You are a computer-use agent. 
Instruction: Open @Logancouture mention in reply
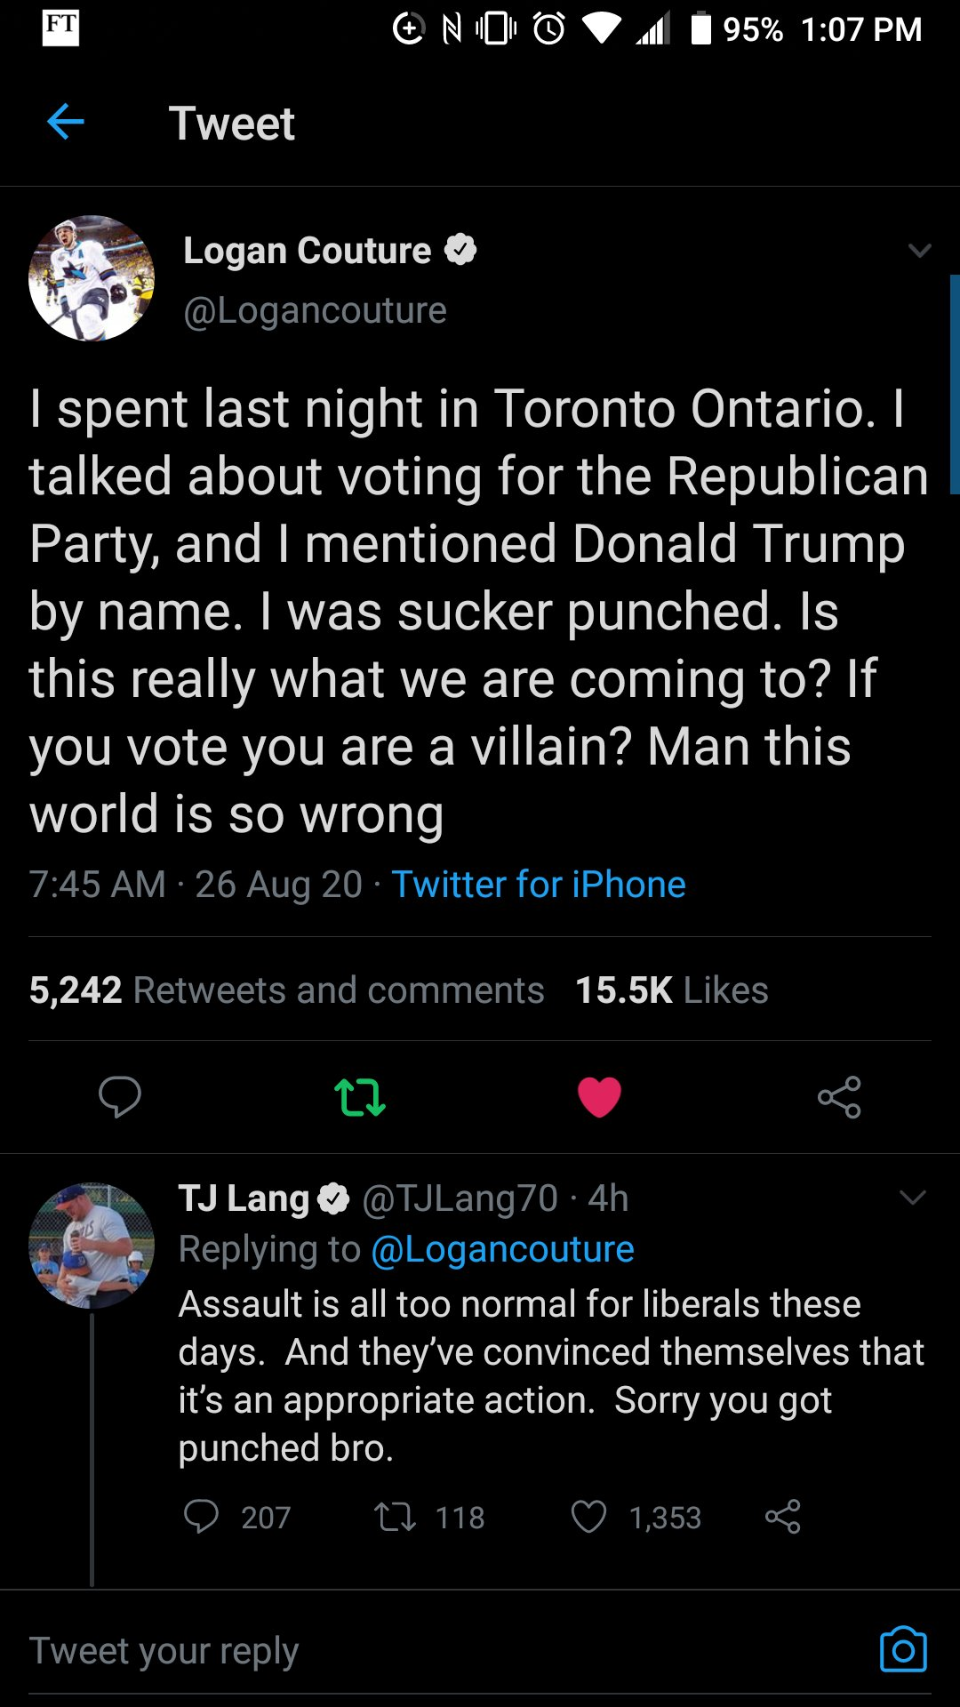click(502, 1249)
